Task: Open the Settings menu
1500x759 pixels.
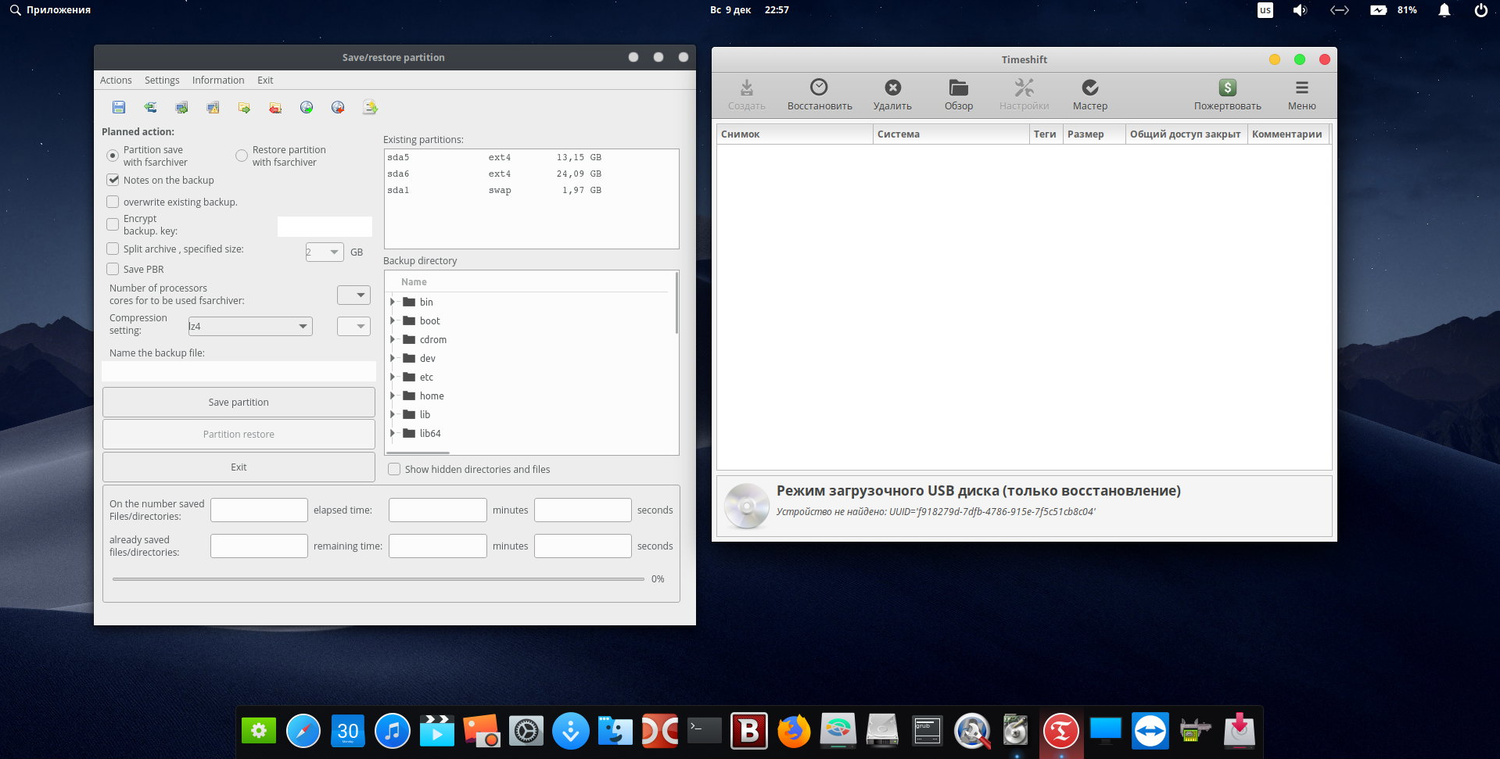Action: click(162, 80)
